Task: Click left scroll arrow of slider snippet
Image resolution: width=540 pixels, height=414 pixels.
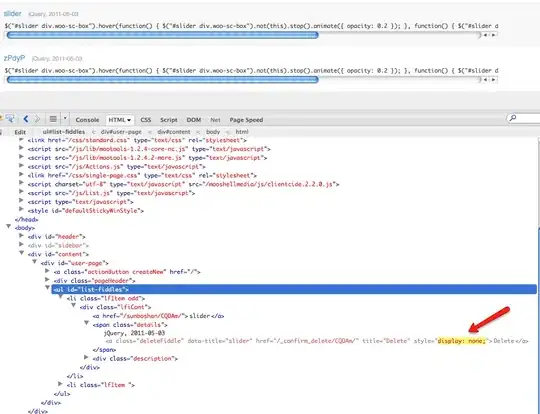Action: click(485, 35)
